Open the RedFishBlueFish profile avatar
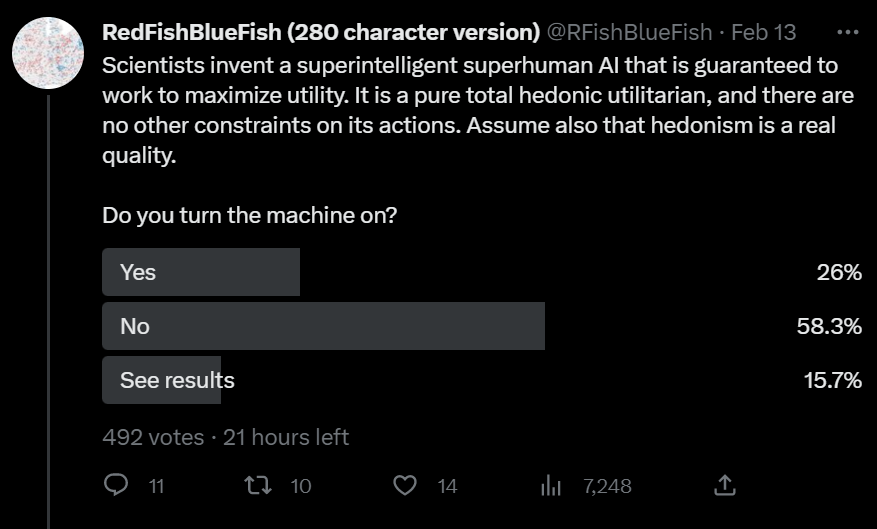 pyautogui.click(x=47, y=52)
